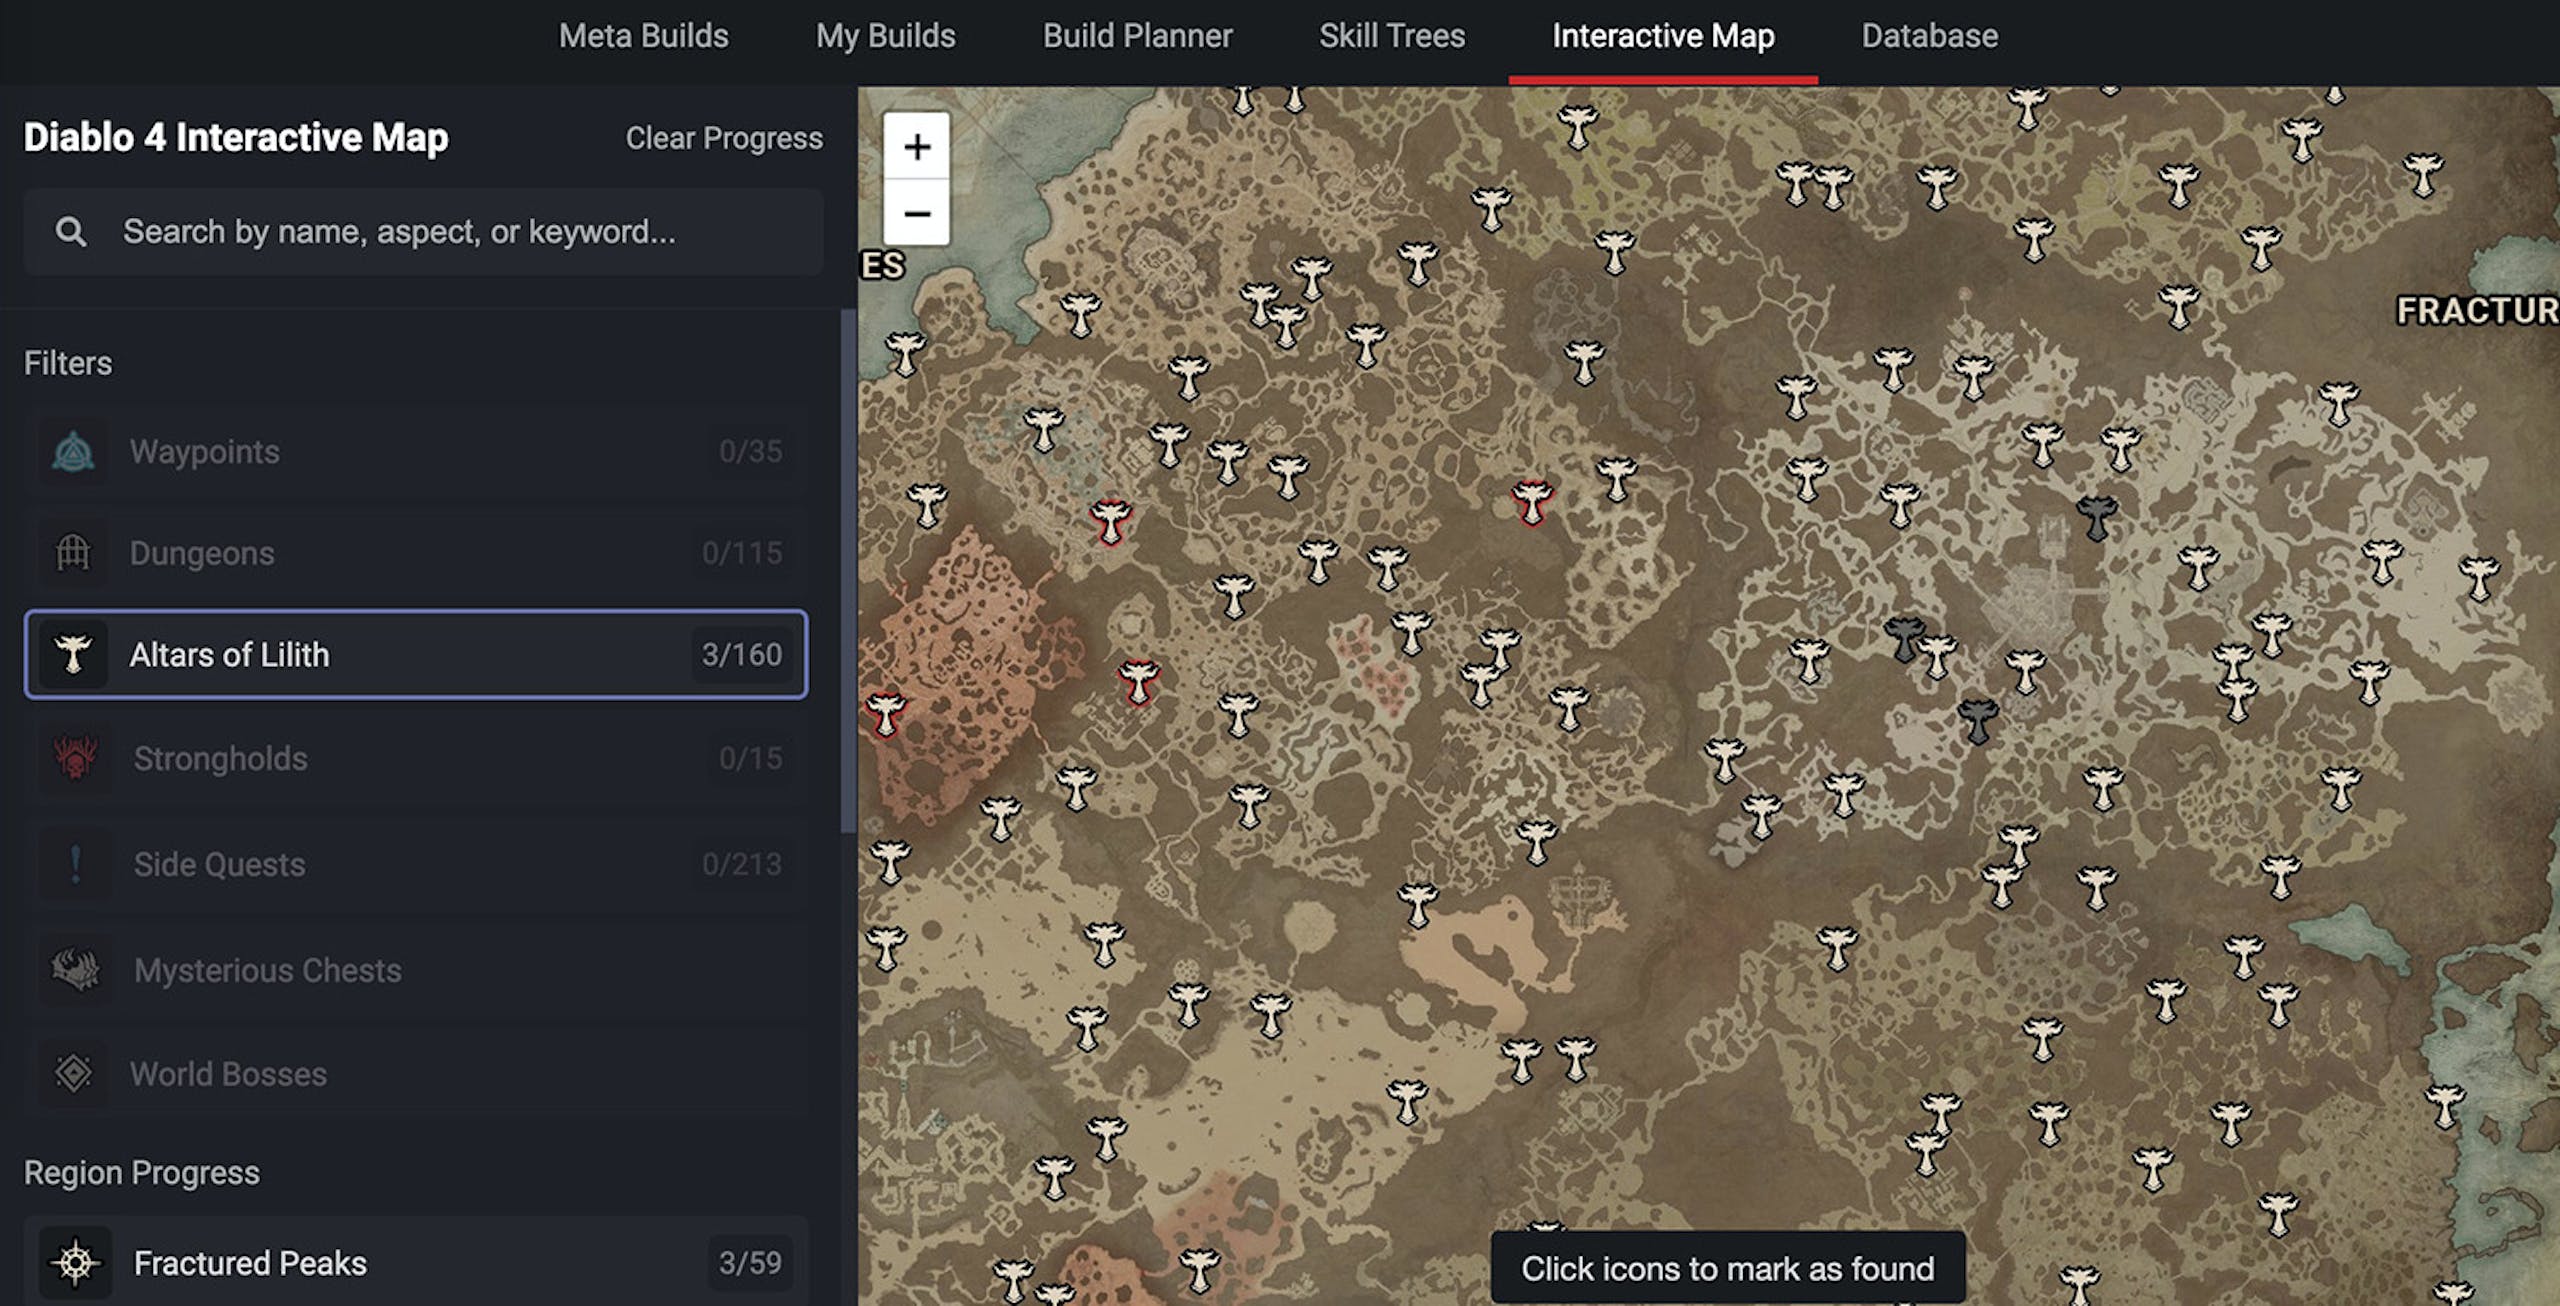The height and width of the screenshot is (1306, 2560).
Task: Click the Waypoints triangle icon
Action: (73, 451)
